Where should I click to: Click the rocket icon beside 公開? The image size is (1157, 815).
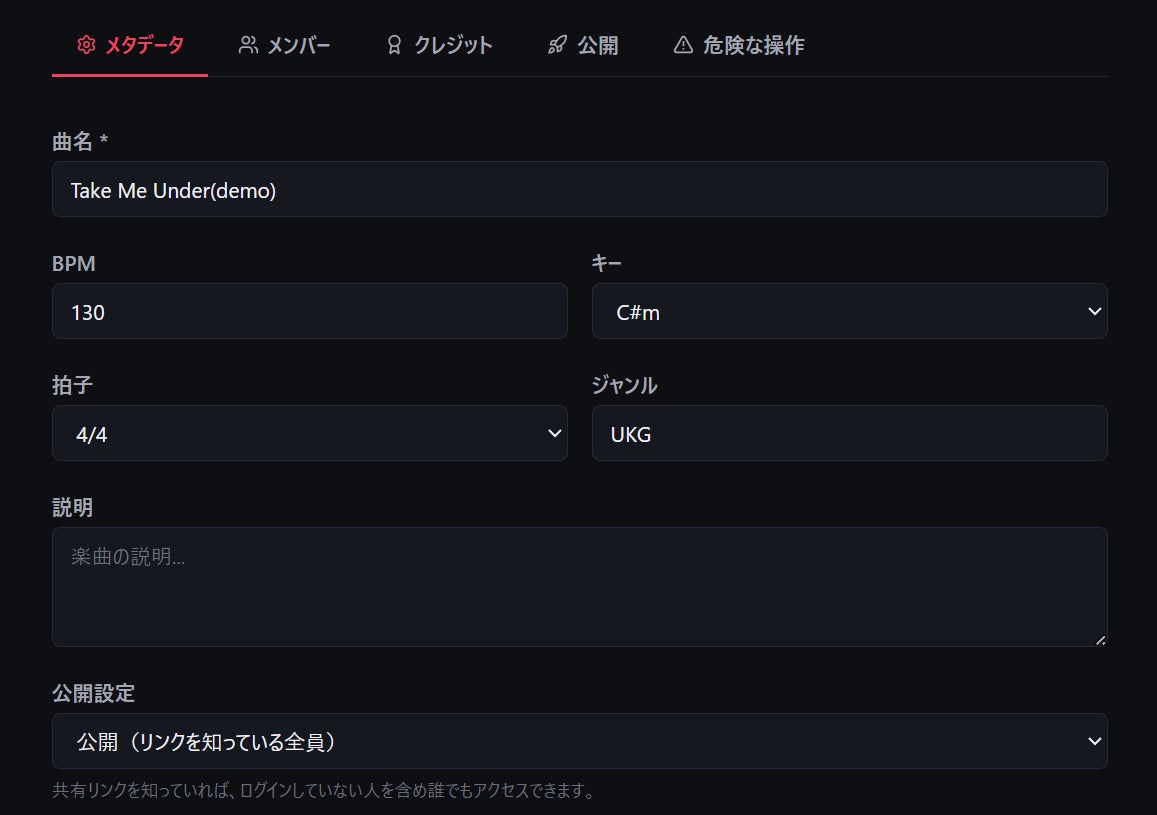click(x=557, y=45)
